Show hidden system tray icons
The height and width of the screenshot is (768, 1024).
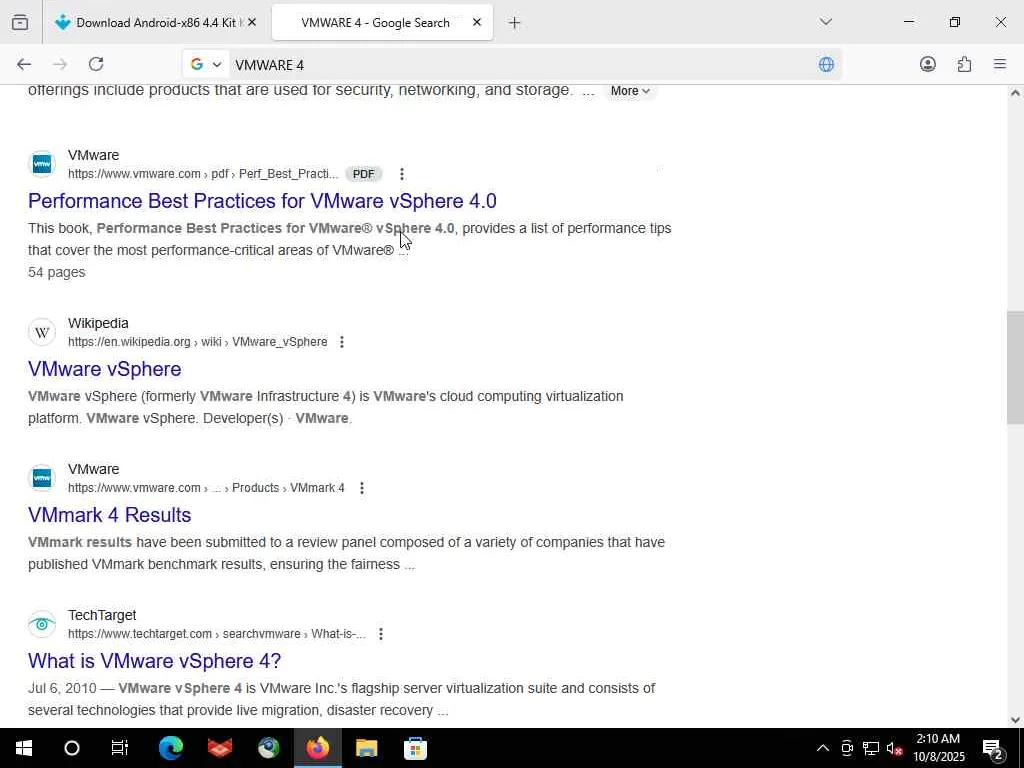[x=823, y=748]
